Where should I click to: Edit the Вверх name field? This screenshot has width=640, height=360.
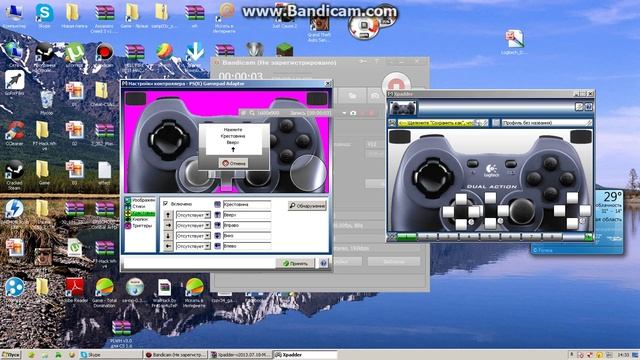[x=247, y=215]
